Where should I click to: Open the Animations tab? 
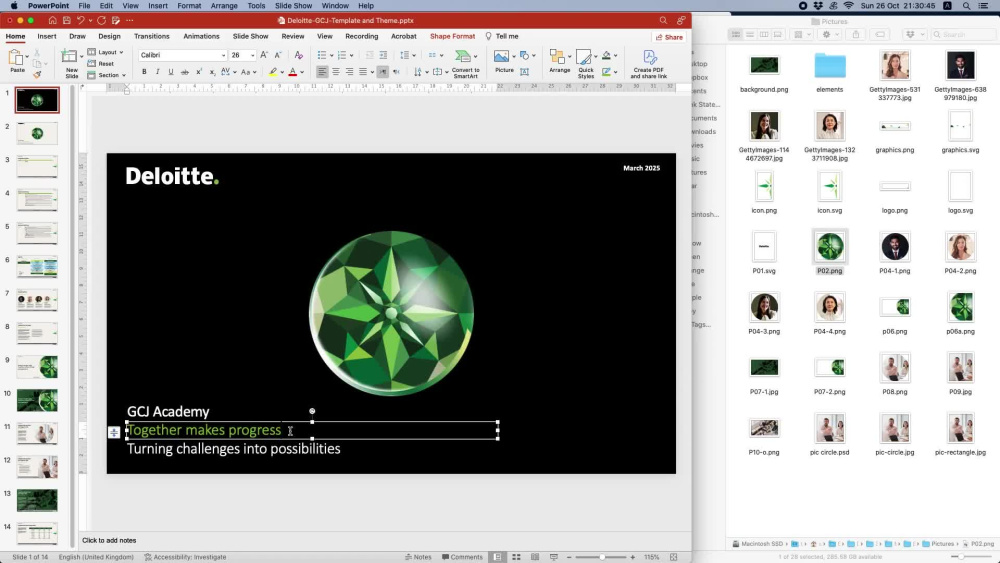click(202, 36)
